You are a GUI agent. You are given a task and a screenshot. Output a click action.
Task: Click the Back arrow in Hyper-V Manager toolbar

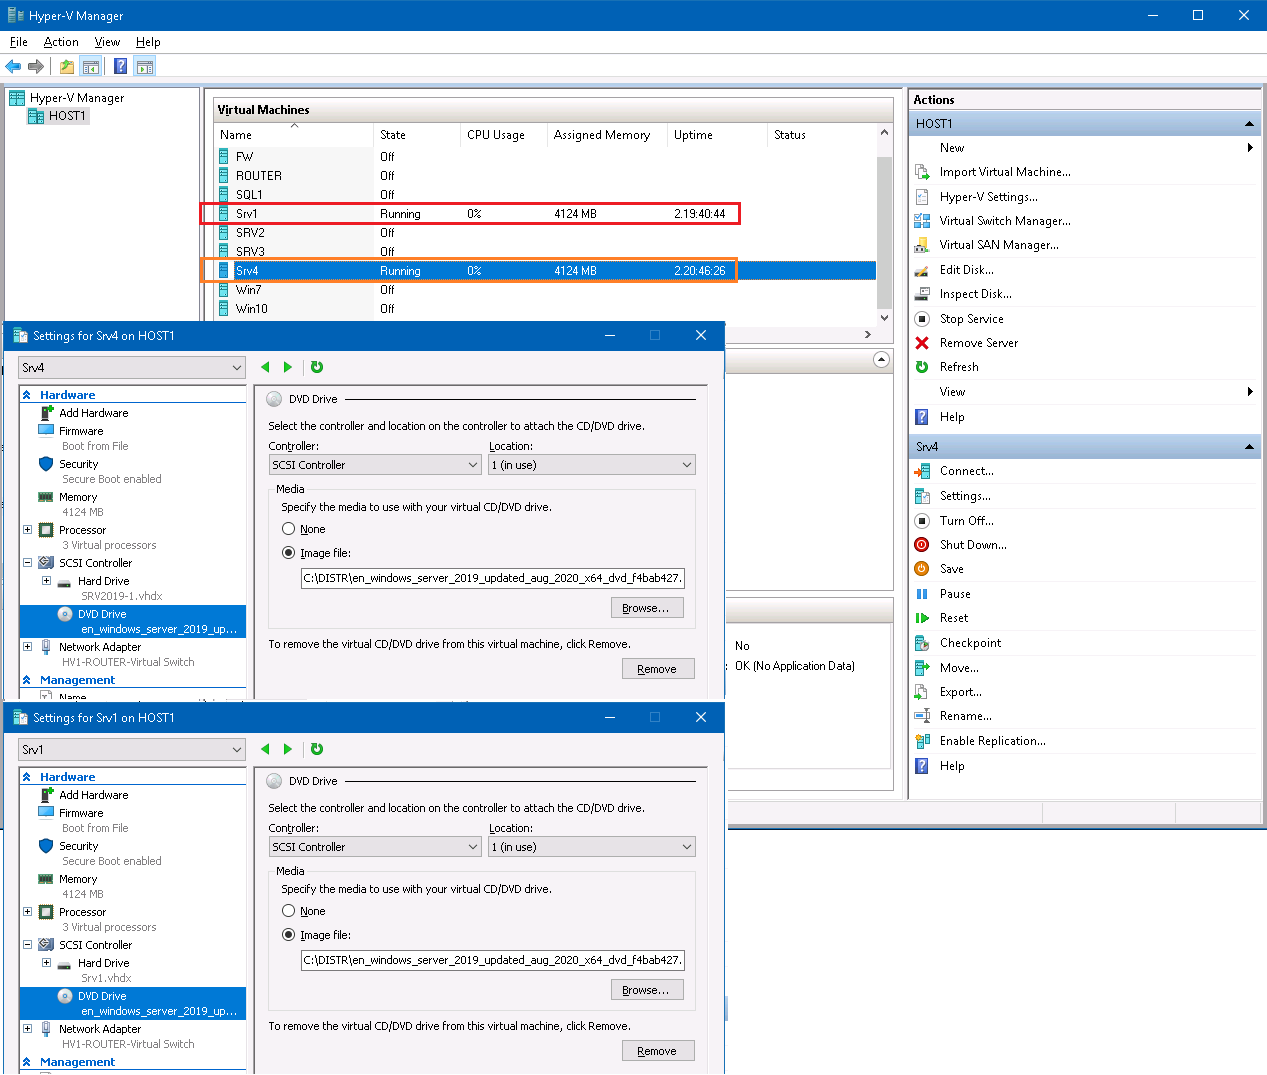click(13, 67)
